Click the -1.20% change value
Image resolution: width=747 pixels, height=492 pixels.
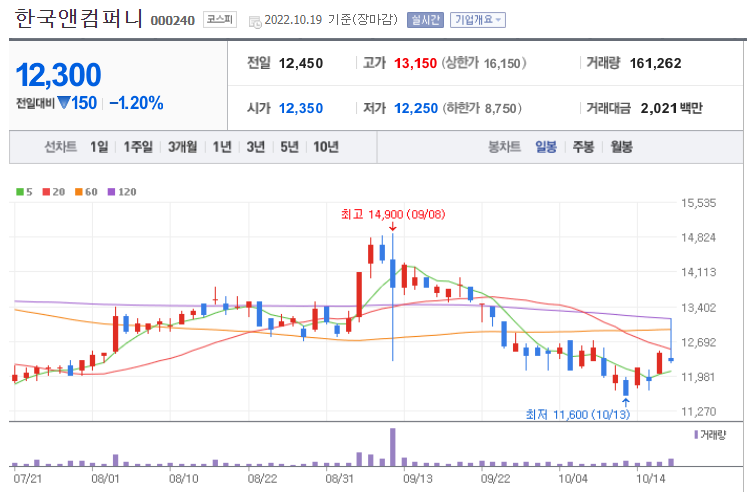[x=136, y=103]
